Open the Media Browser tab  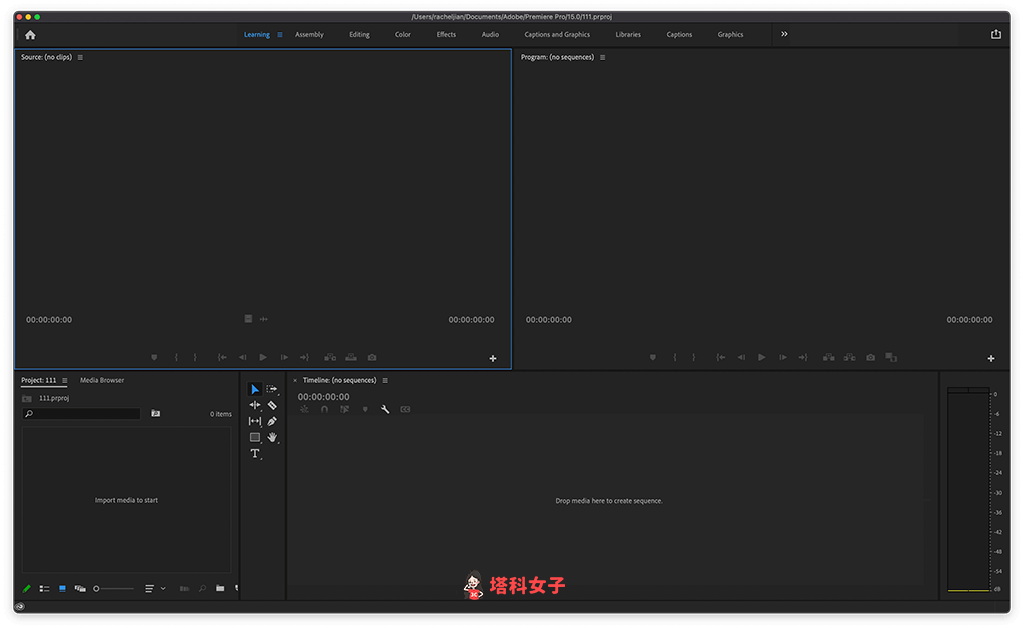click(x=100, y=380)
